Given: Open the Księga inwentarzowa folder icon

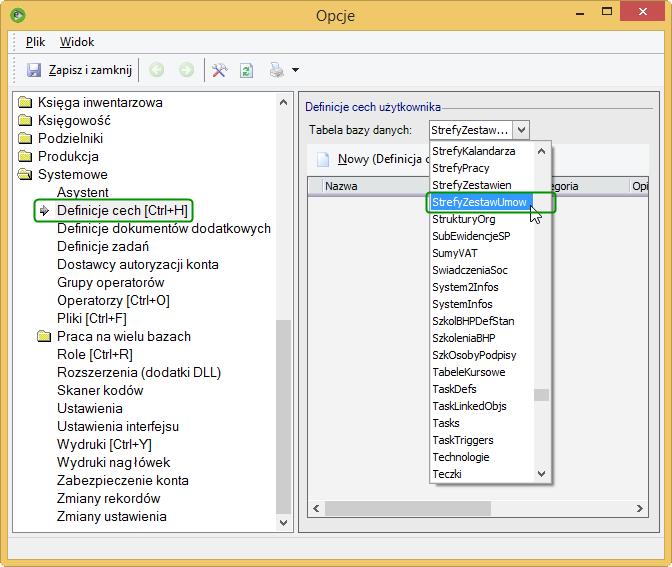Looking at the screenshot, I should coord(25,102).
